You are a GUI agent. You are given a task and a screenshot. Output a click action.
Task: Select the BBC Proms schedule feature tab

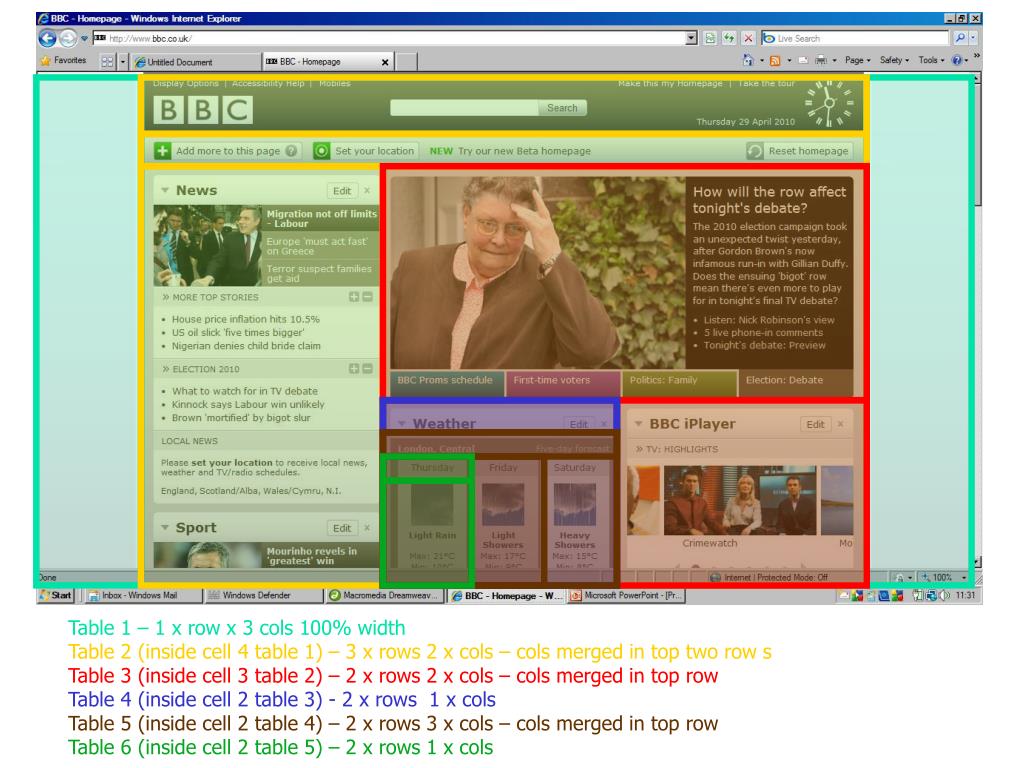tap(447, 383)
